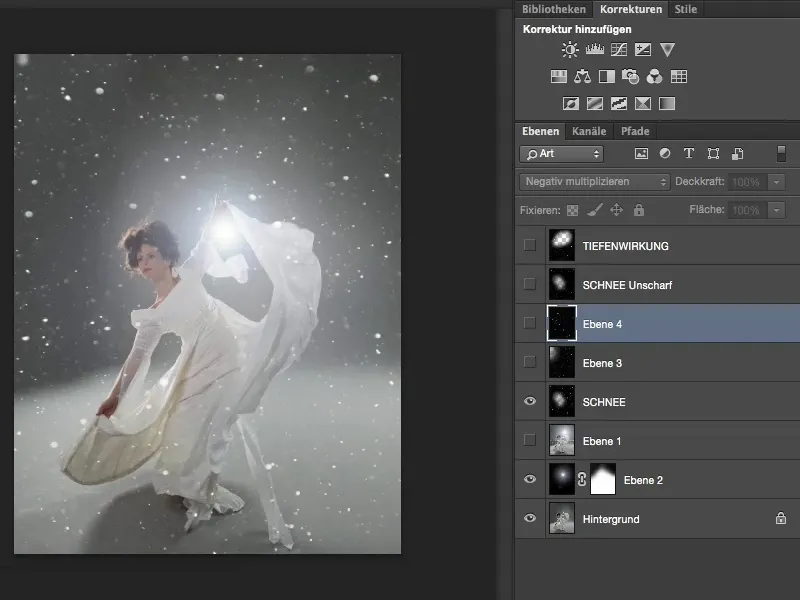Add a Brightness/Contrast adjustment
The width and height of the screenshot is (800, 600).
pos(570,49)
